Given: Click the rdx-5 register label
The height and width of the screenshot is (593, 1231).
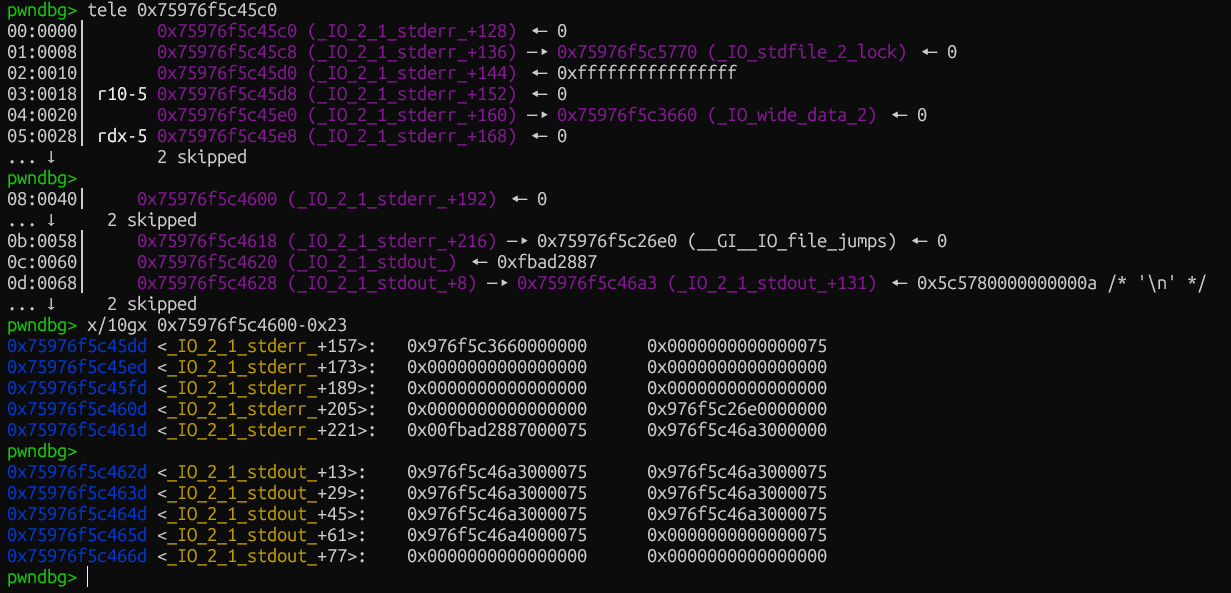Looking at the screenshot, I should [122, 136].
